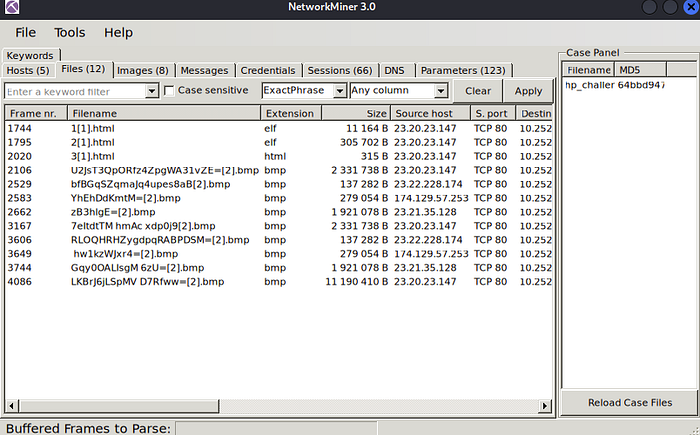This screenshot has width=700, height=435.
Task: Open the Tools menu
Action: coord(70,33)
